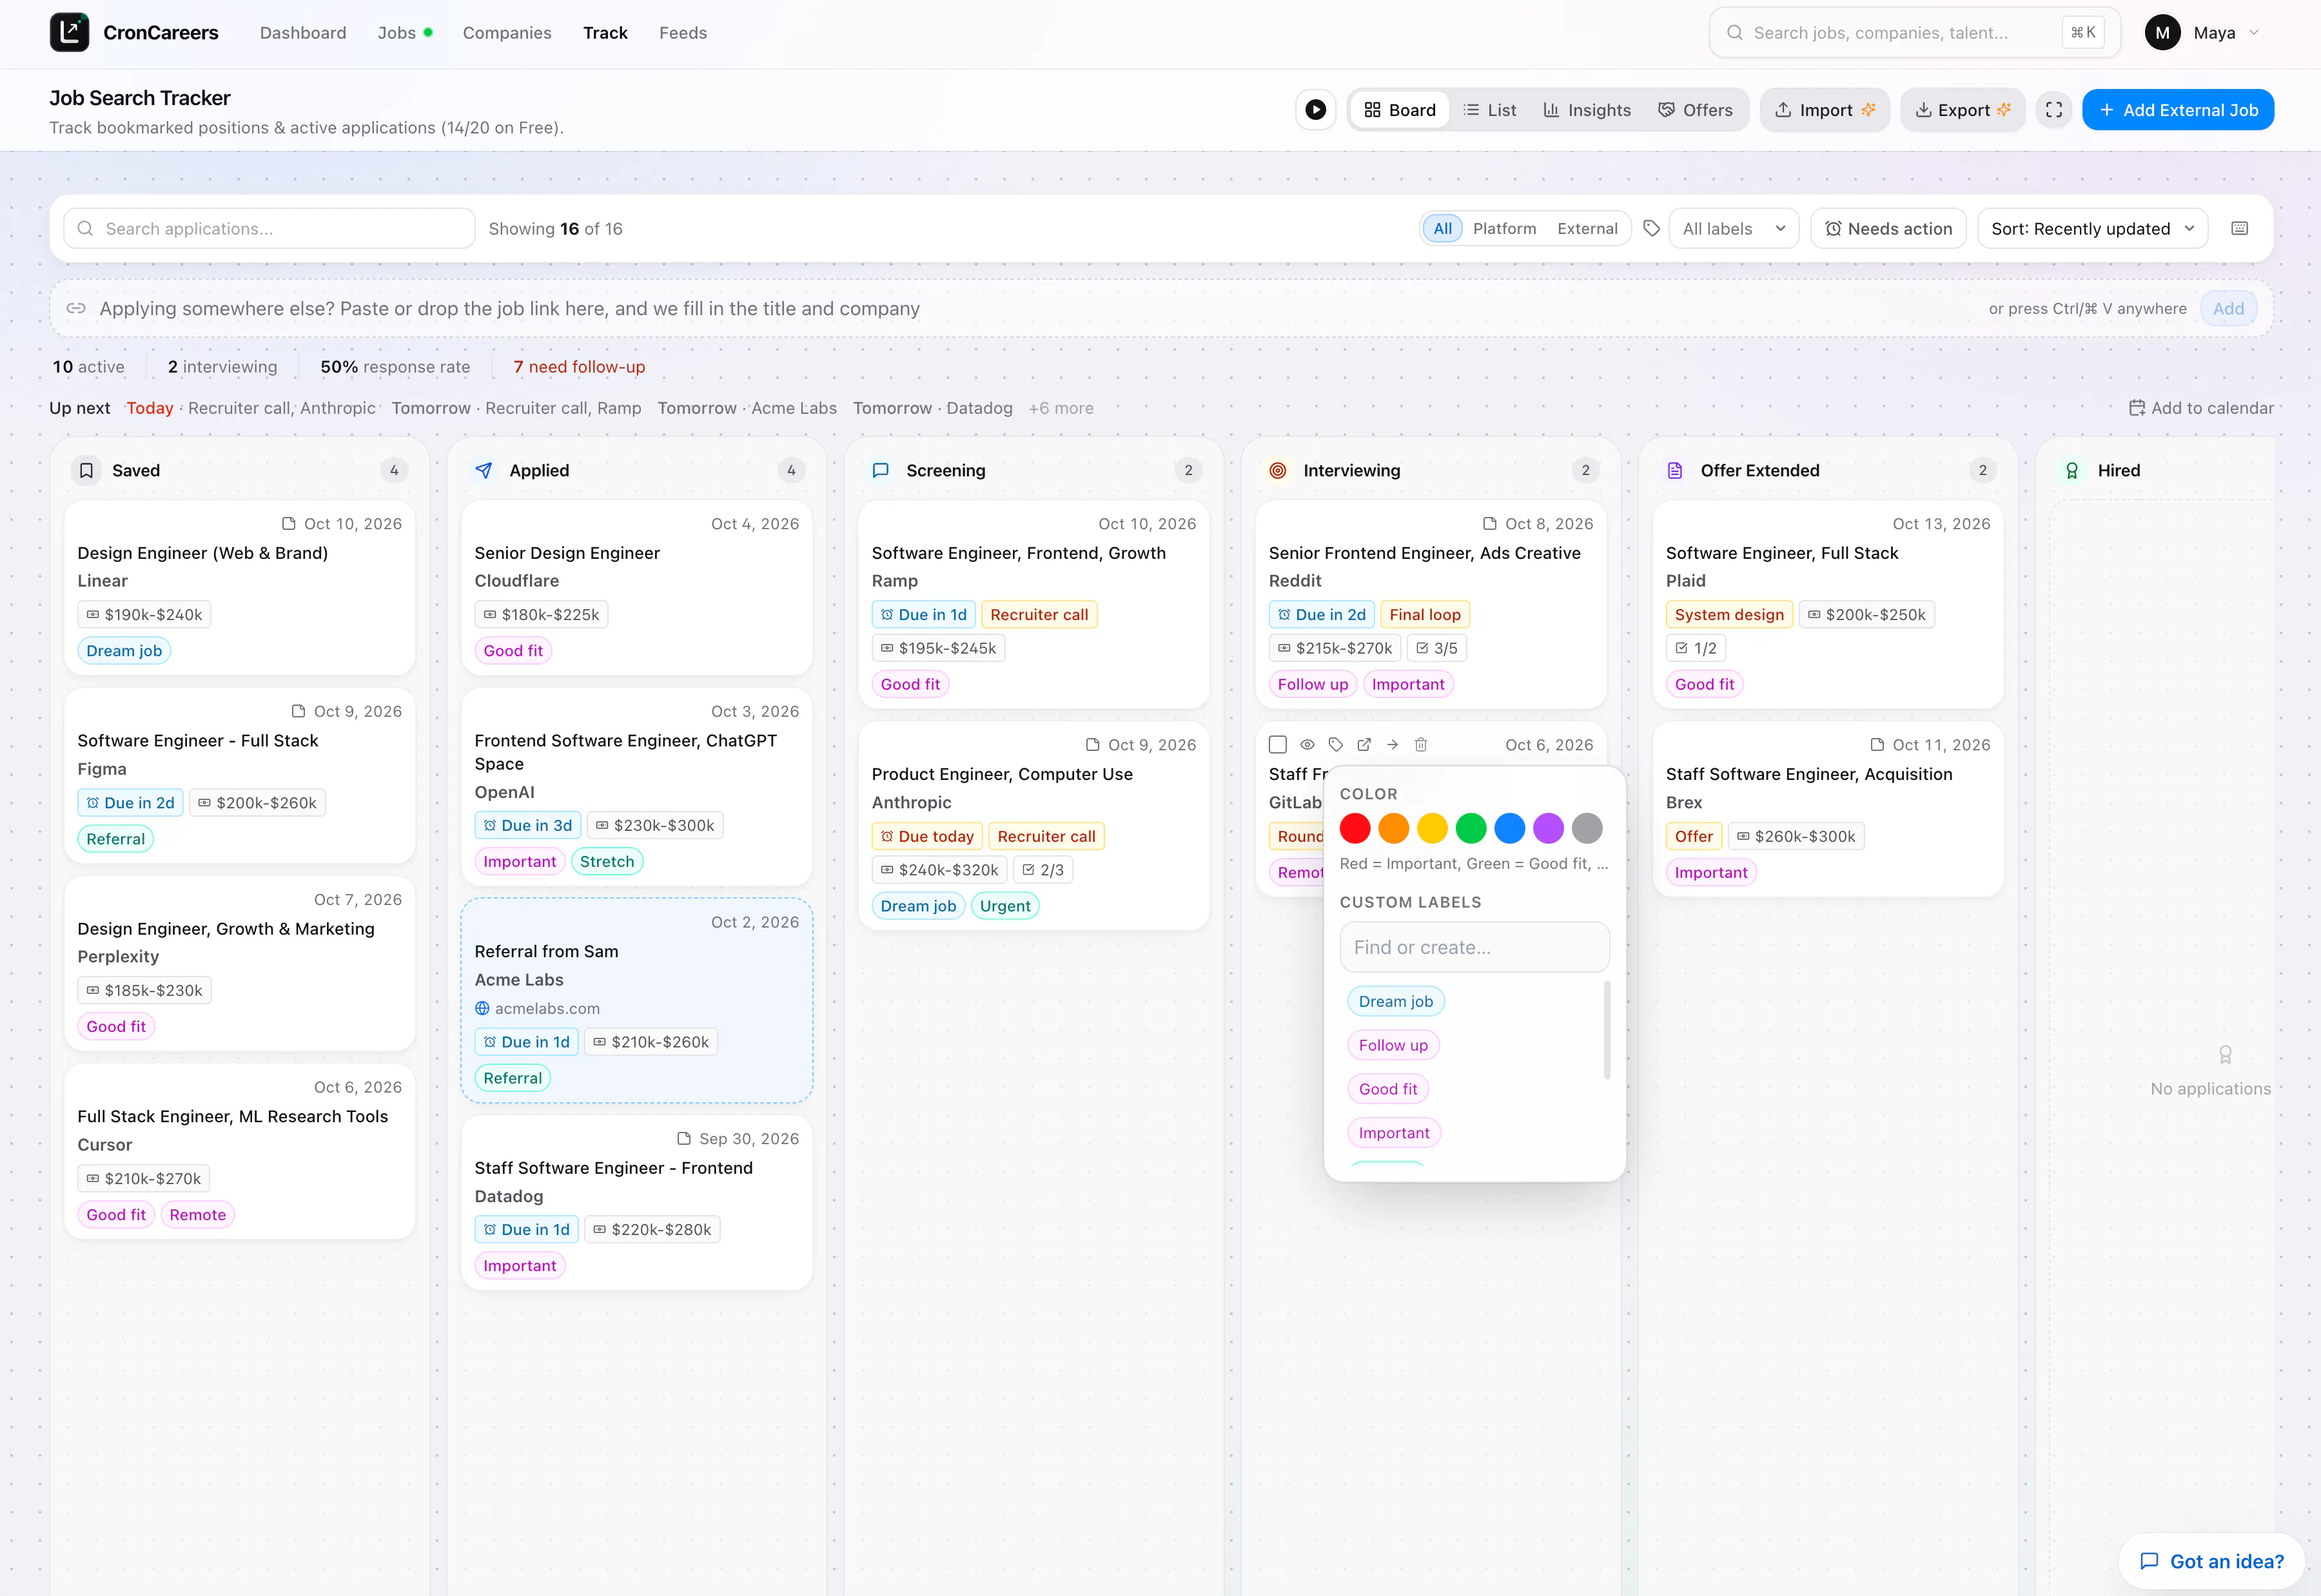Click the Got an idea? feedback button
This screenshot has height=1596, width=2321.
click(x=2212, y=1562)
